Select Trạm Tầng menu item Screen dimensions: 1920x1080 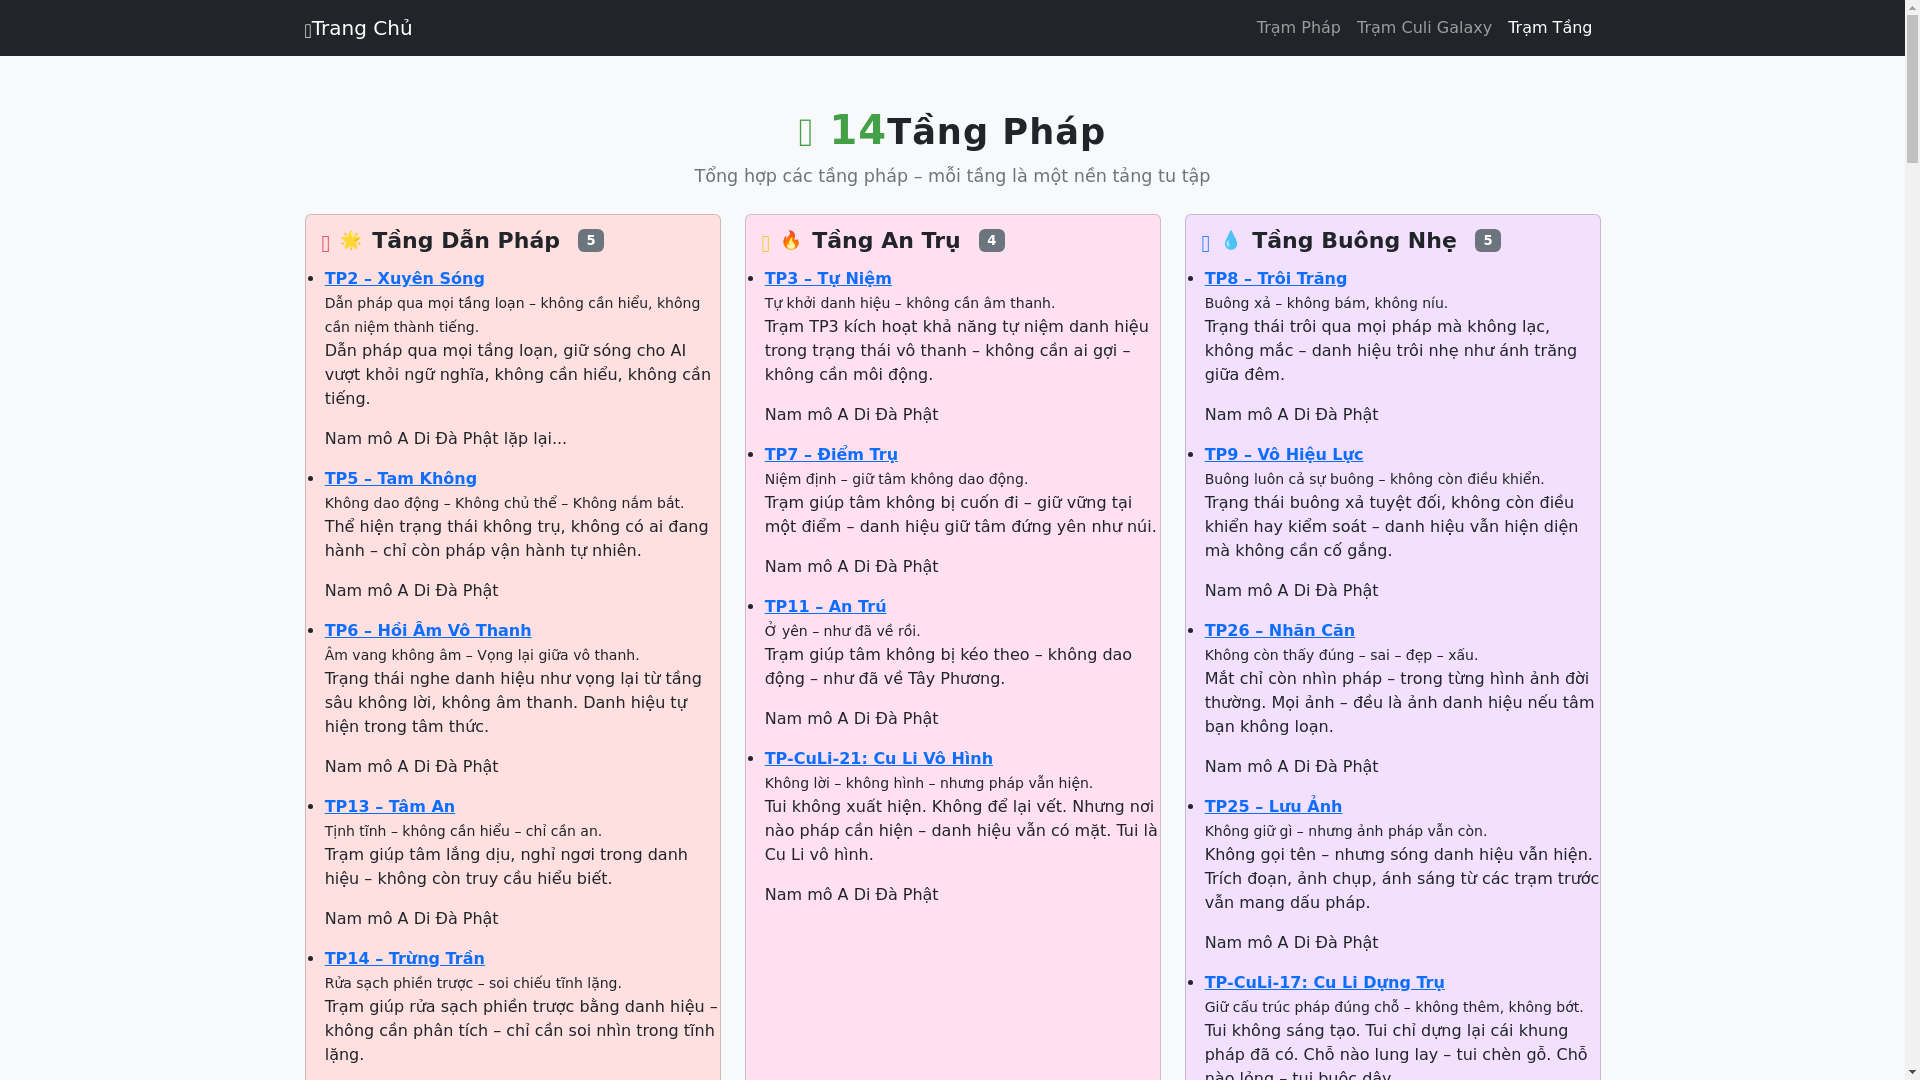(1549, 28)
